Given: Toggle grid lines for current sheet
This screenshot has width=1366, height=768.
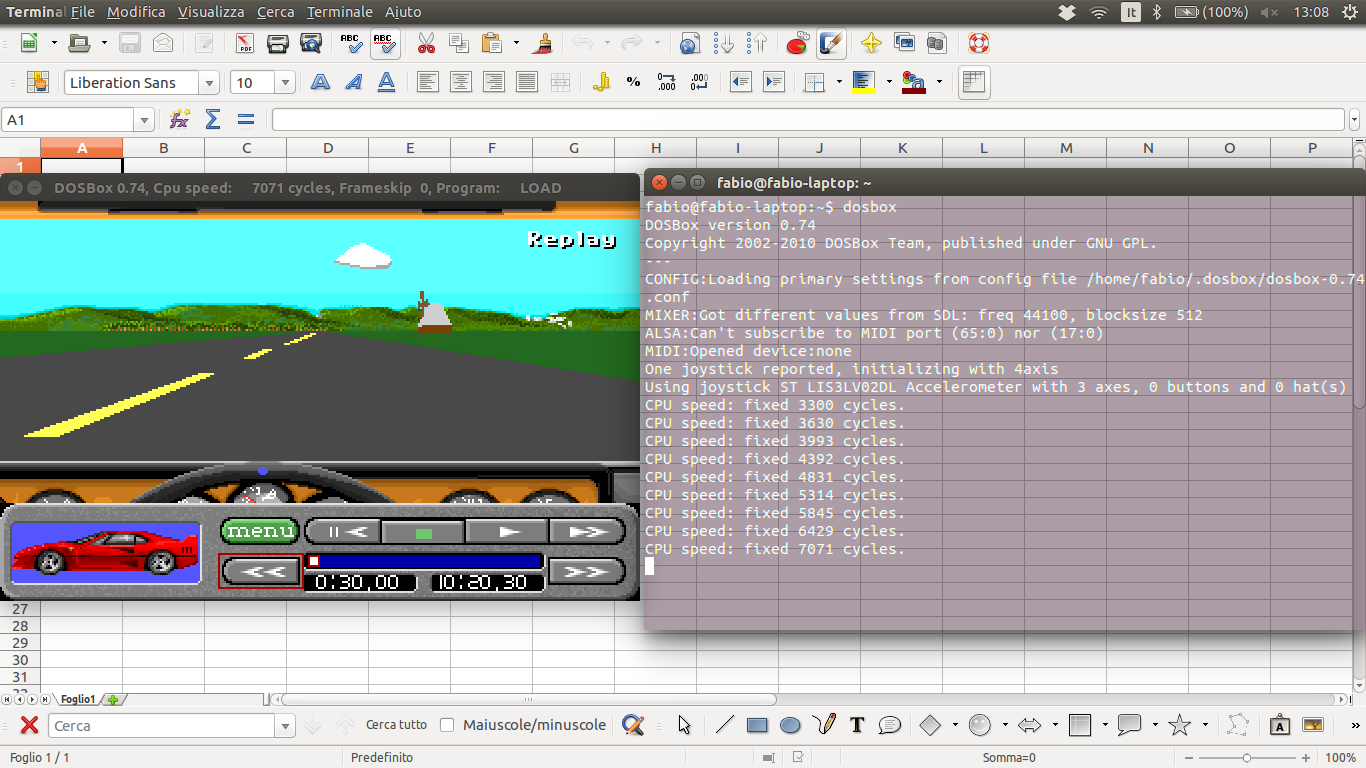Looking at the screenshot, I should tap(973, 82).
